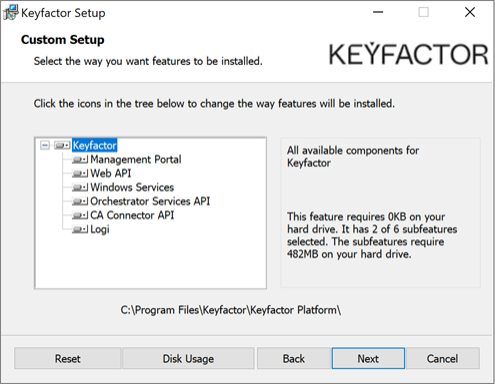Open the Windows Services feature icon dropdown

click(x=80, y=188)
